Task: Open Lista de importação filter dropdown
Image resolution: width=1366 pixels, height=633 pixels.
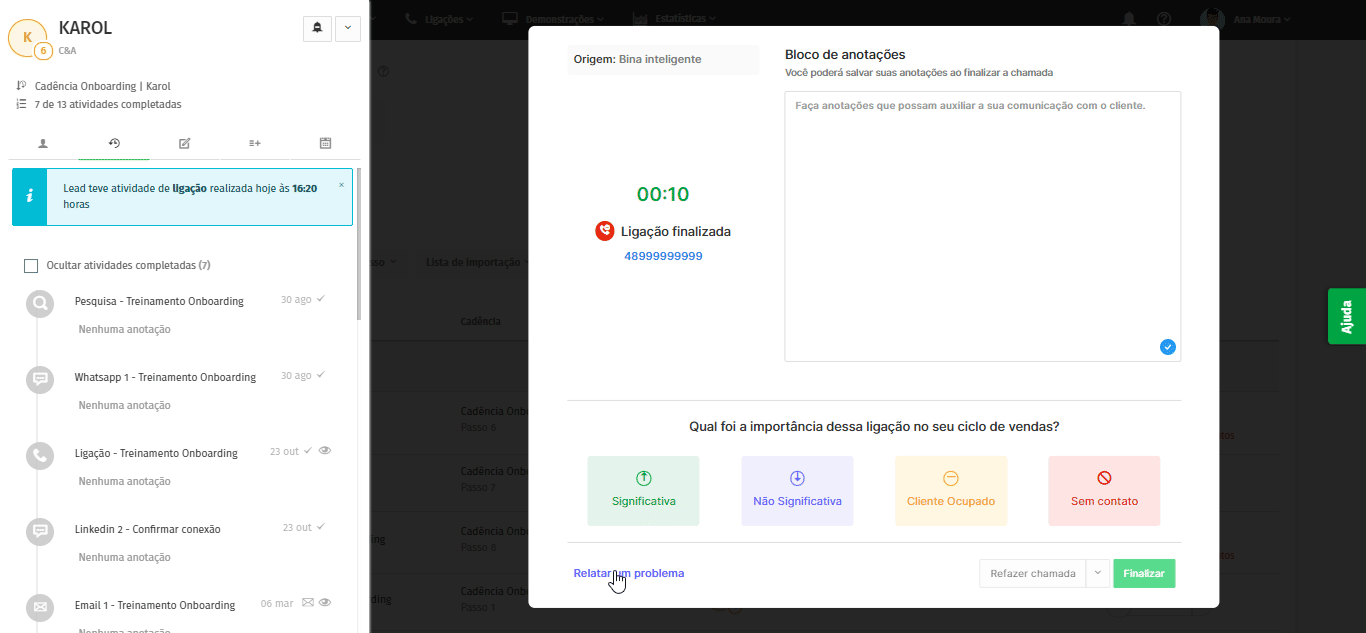Action: 477,262
